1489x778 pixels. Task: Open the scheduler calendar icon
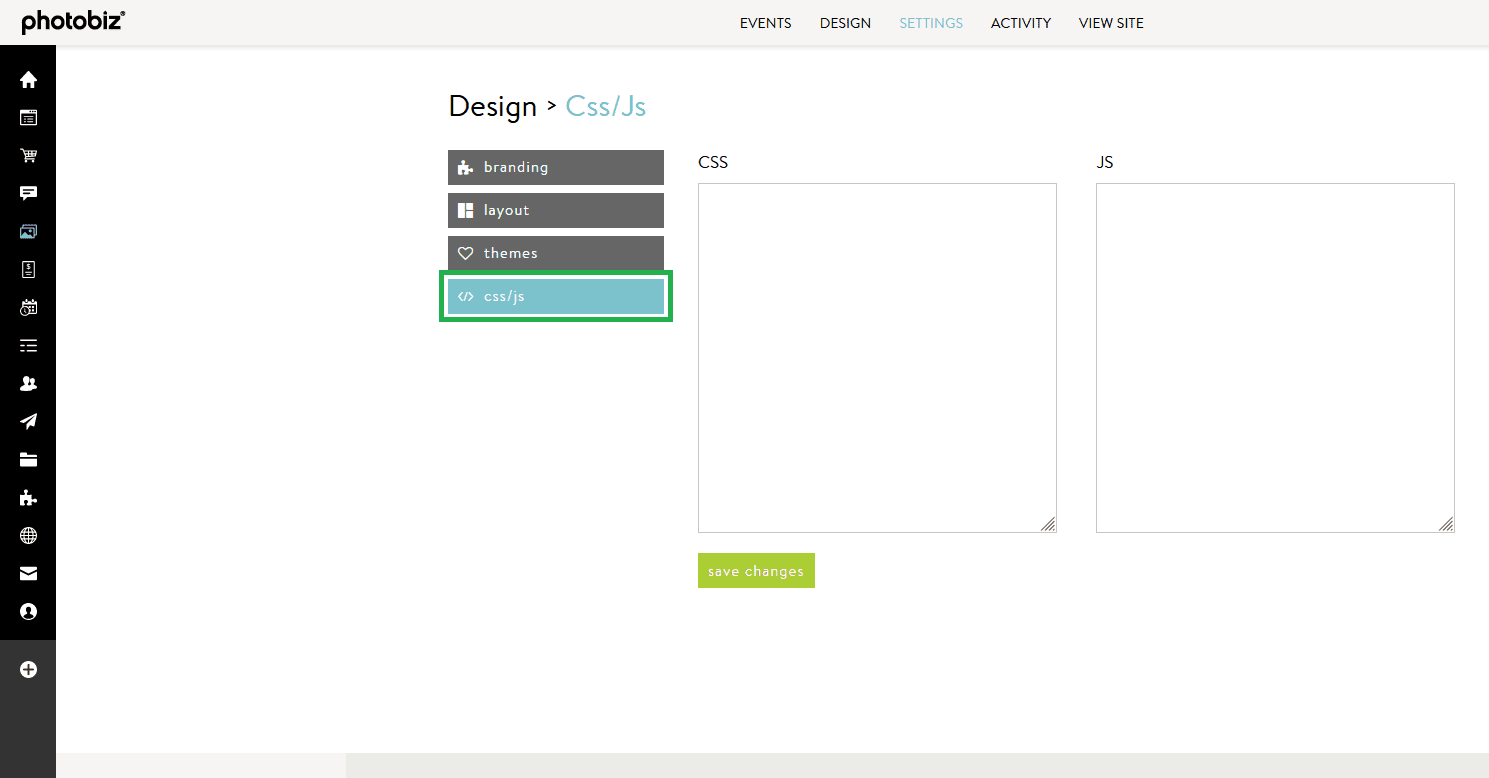pyautogui.click(x=28, y=307)
